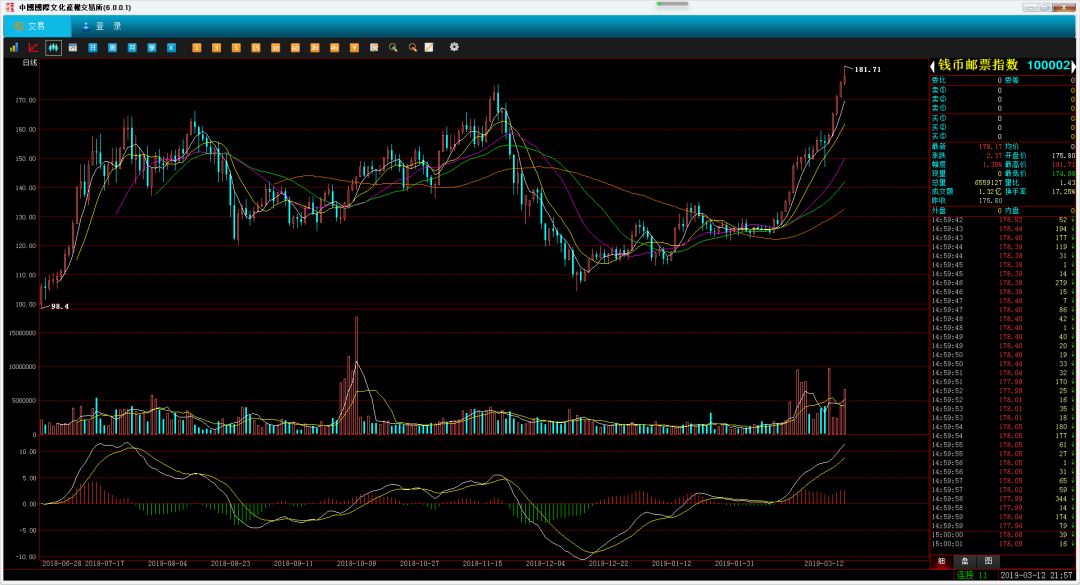Click the orange Y period button
The height and width of the screenshot is (585, 1080).
354,48
